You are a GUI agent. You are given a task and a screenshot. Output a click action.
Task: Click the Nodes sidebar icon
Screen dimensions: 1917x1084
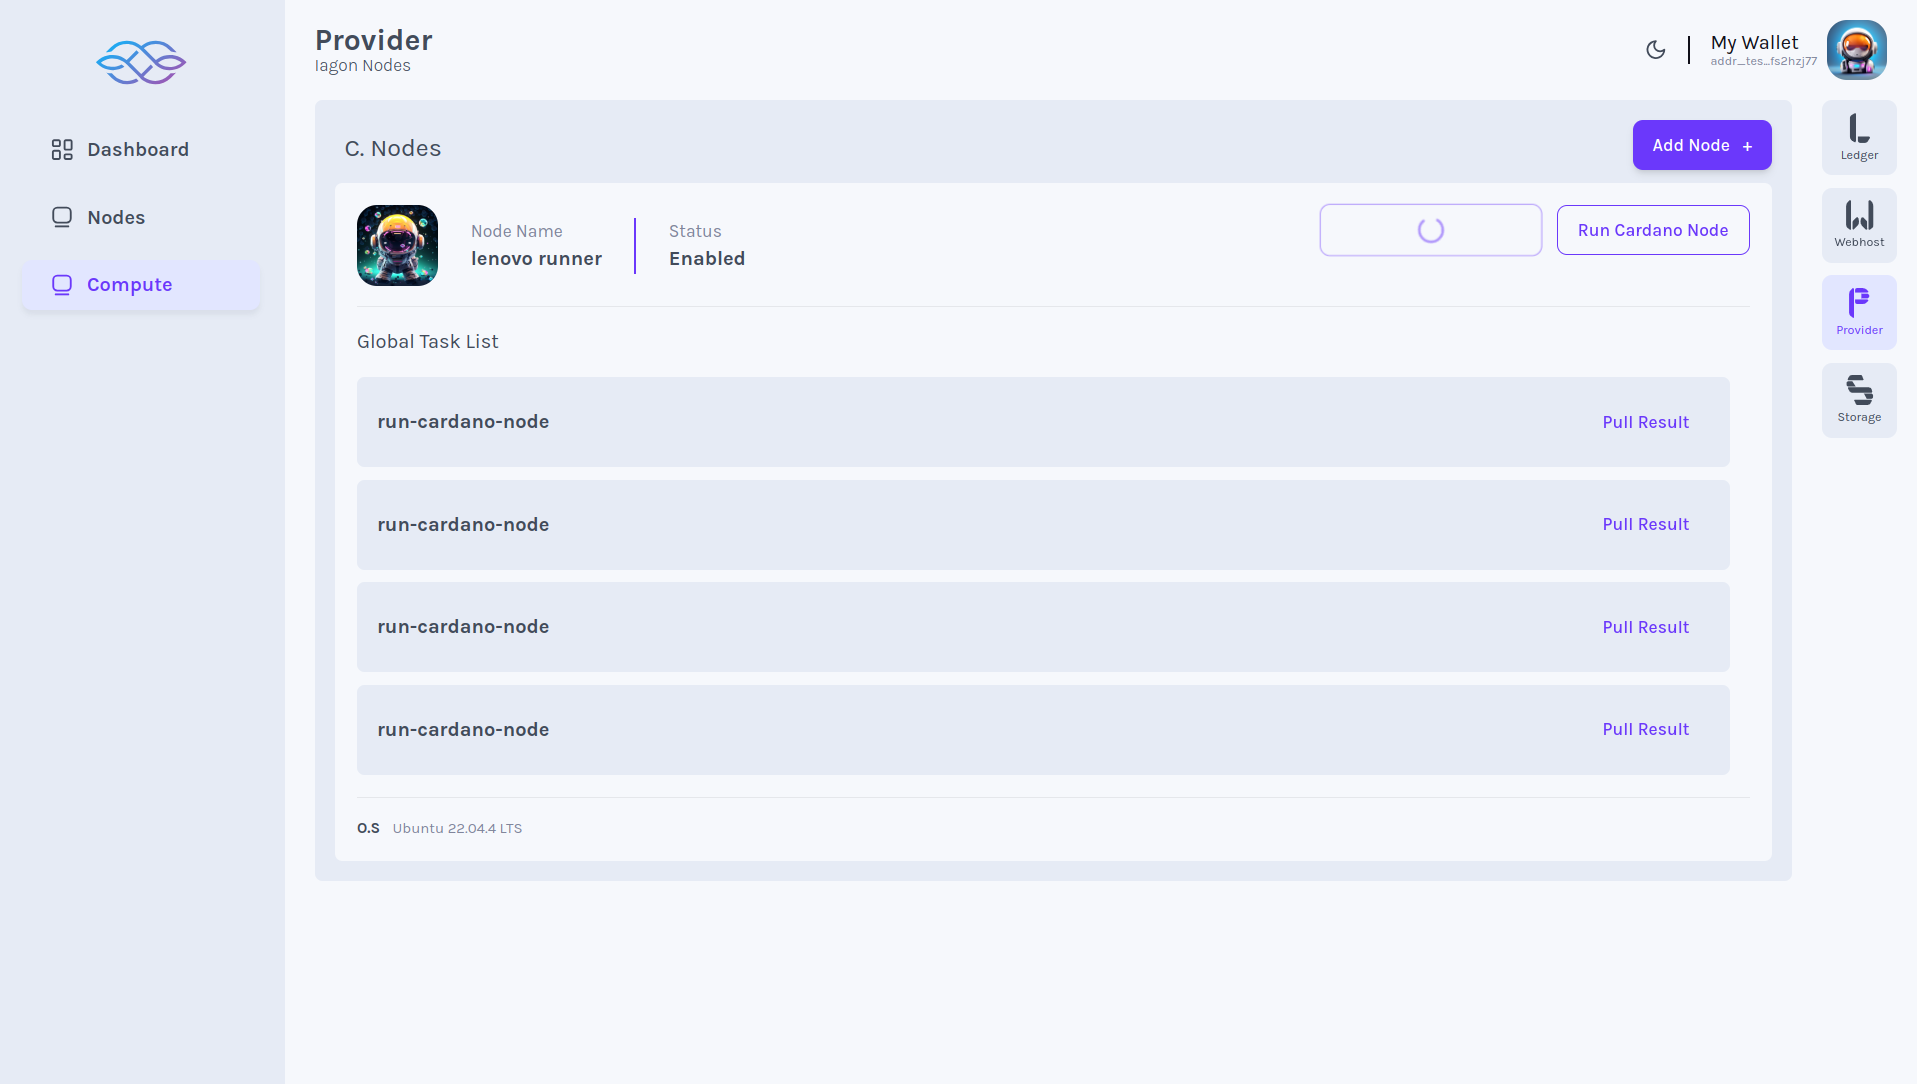(x=62, y=217)
